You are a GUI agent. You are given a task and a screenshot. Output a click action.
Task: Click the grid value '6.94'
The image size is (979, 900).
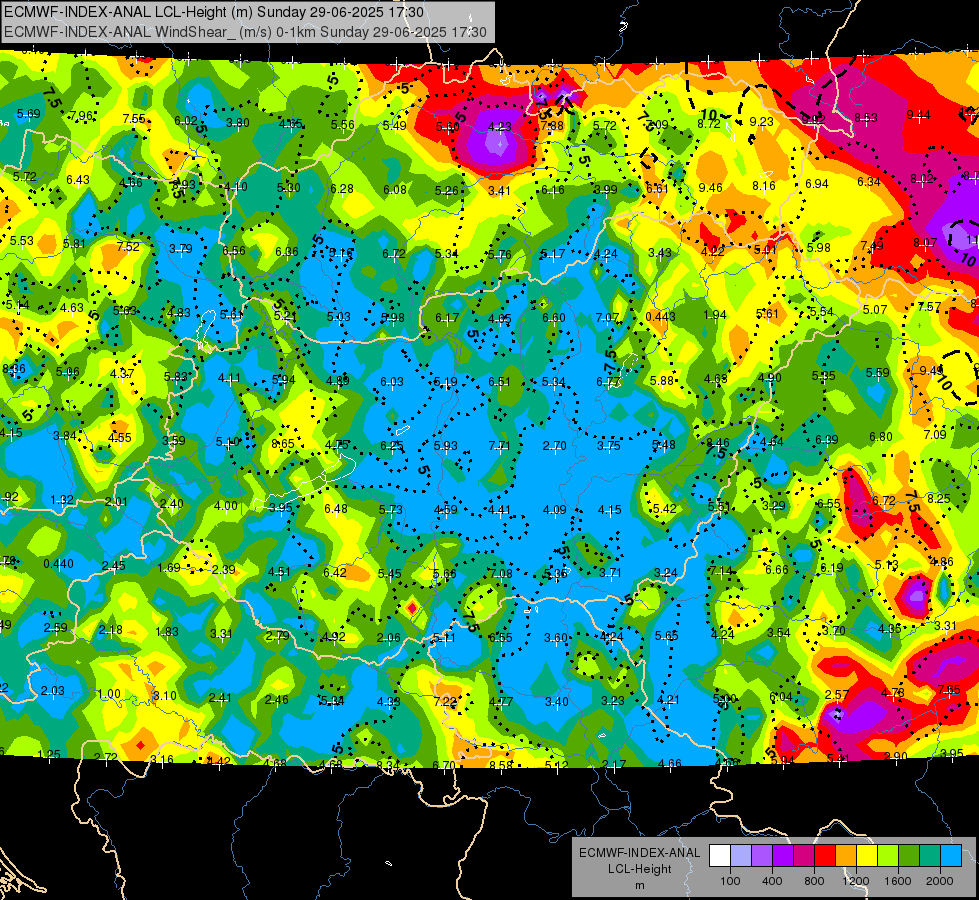pyautogui.click(x=817, y=184)
